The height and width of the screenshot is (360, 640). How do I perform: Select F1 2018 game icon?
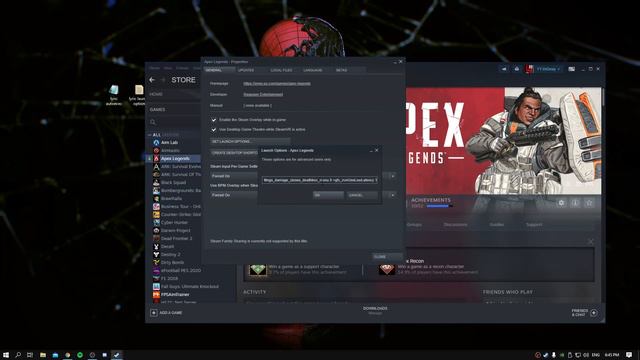click(x=156, y=278)
